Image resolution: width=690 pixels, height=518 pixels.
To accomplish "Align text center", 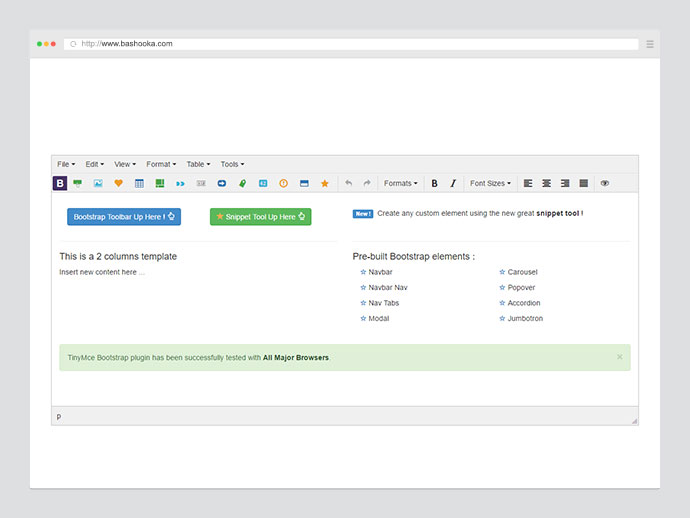I will tap(547, 183).
